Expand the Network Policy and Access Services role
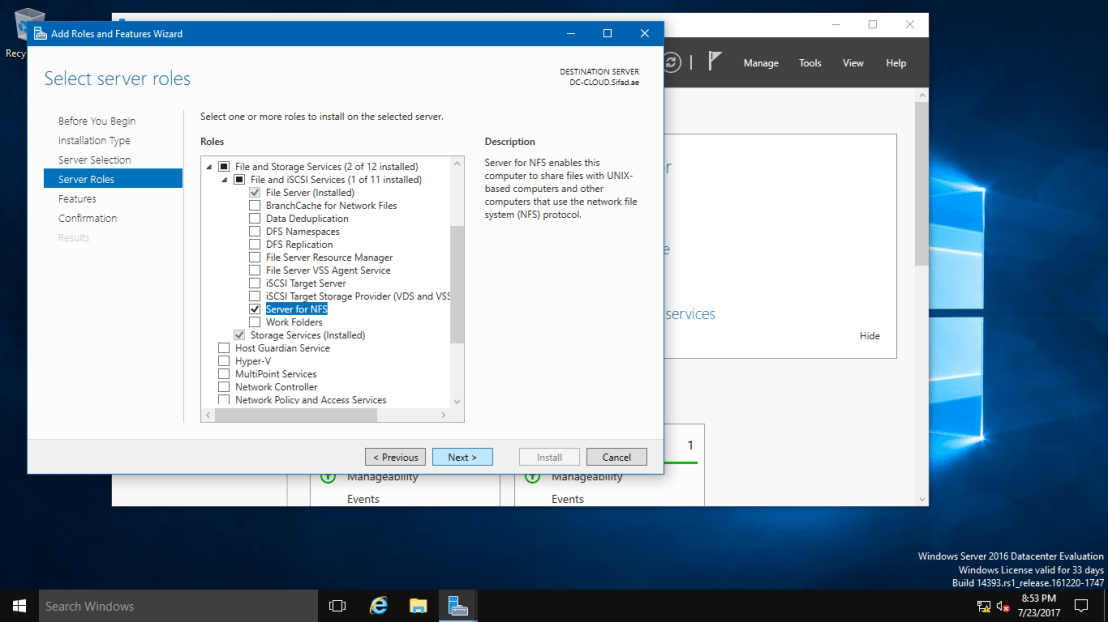The height and width of the screenshot is (622, 1108). point(212,399)
